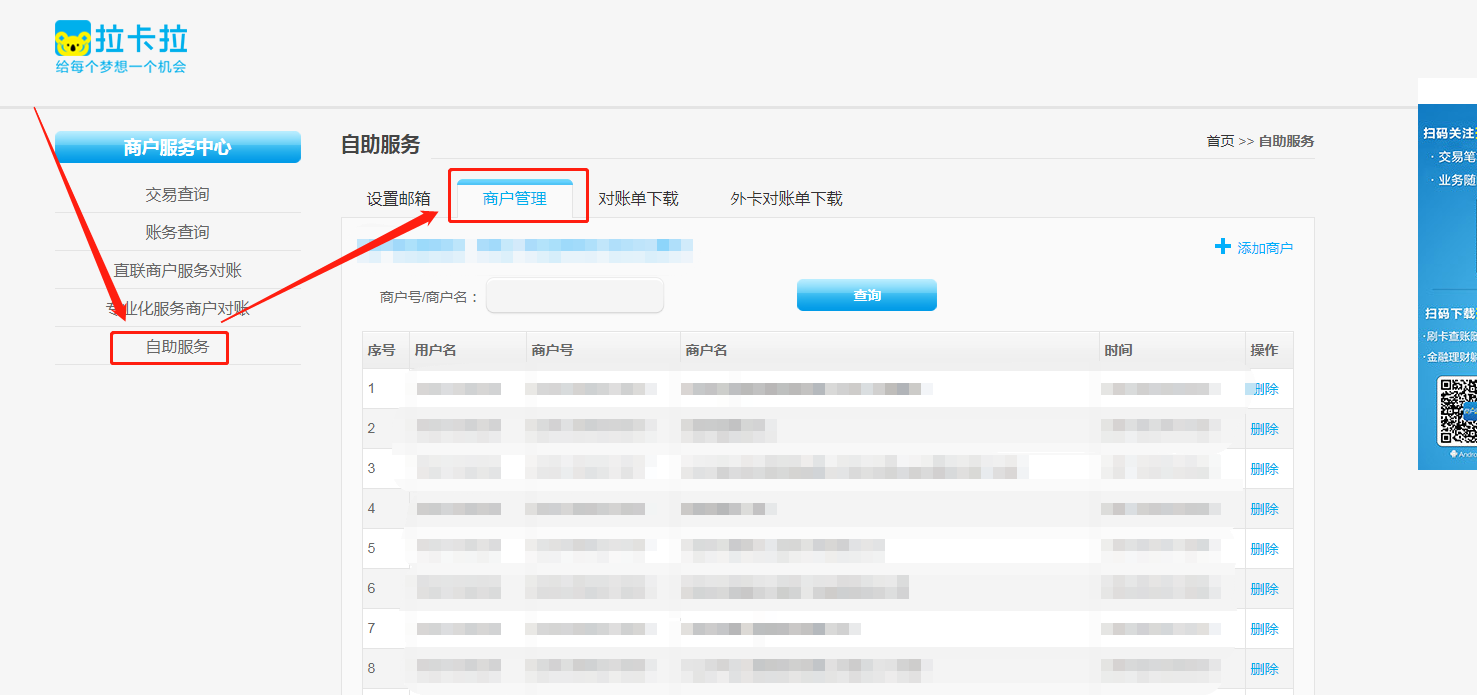Image resolution: width=1477 pixels, height=695 pixels.
Task: Open the 交易查询 menu item
Action: [x=177, y=194]
